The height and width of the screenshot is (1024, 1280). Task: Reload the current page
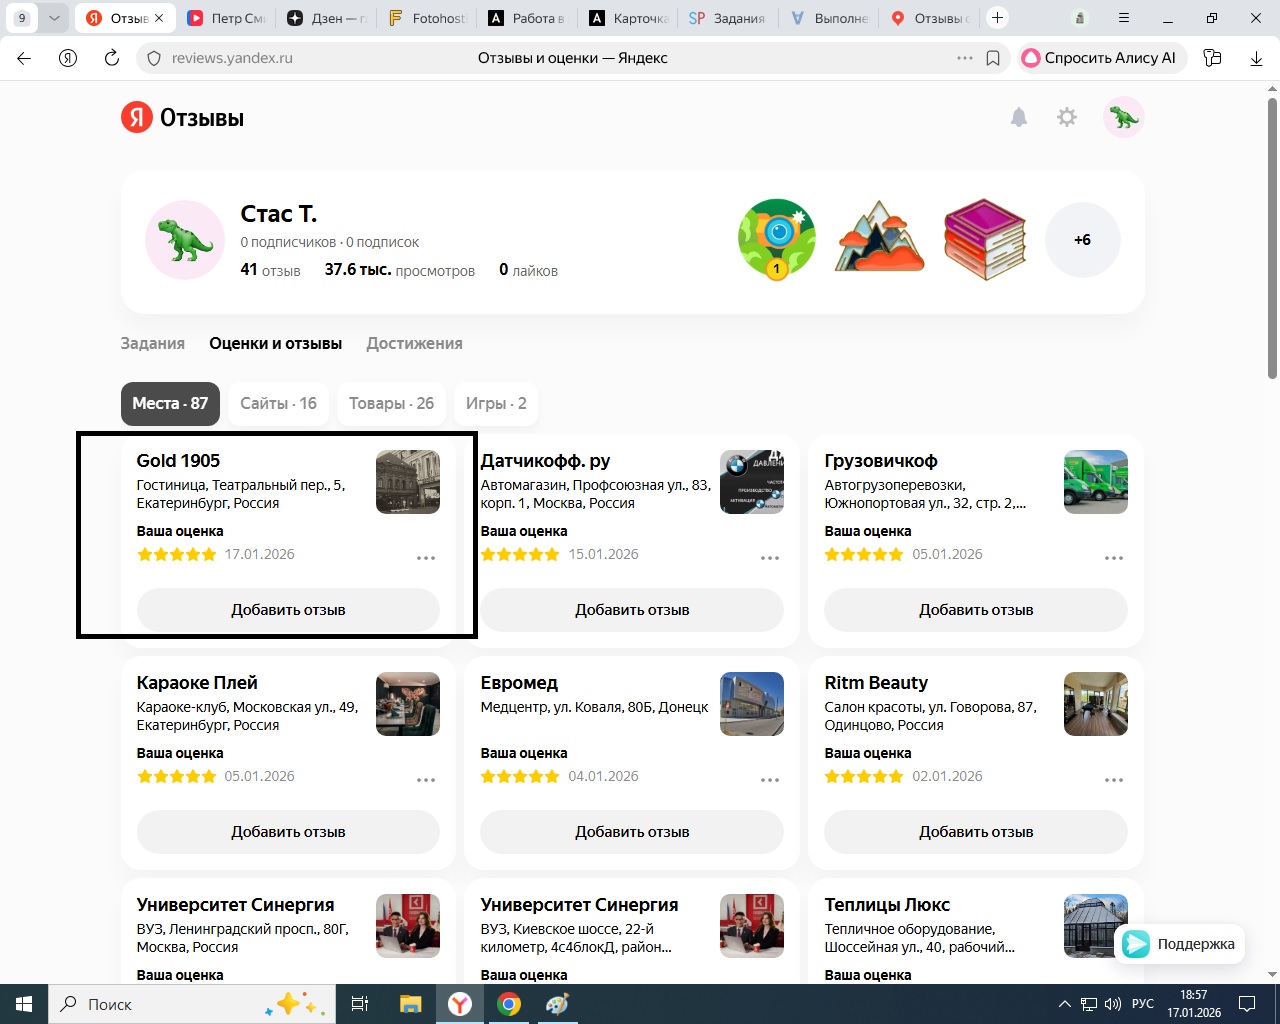(112, 58)
